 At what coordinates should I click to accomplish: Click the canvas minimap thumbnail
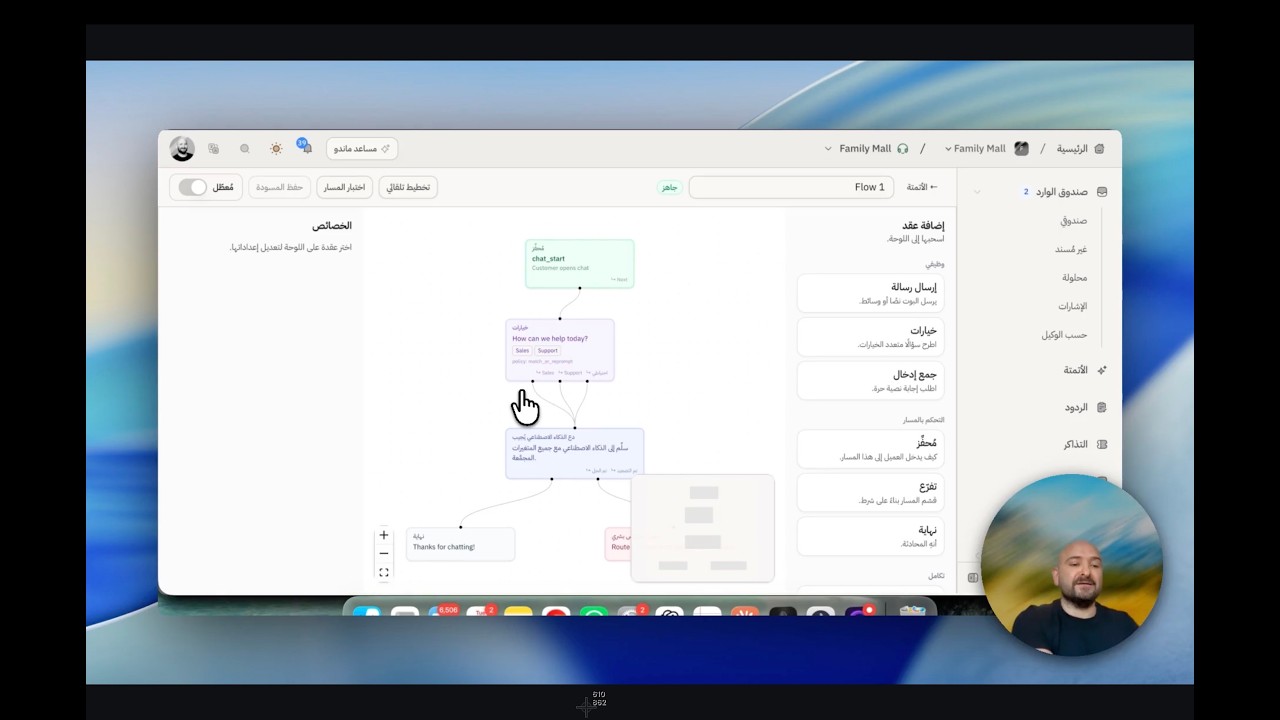[702, 528]
